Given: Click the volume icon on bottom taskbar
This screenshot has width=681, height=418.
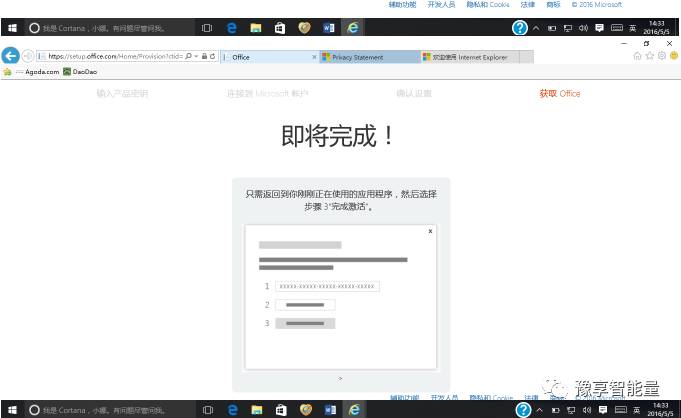Looking at the screenshot, I should (587, 410).
